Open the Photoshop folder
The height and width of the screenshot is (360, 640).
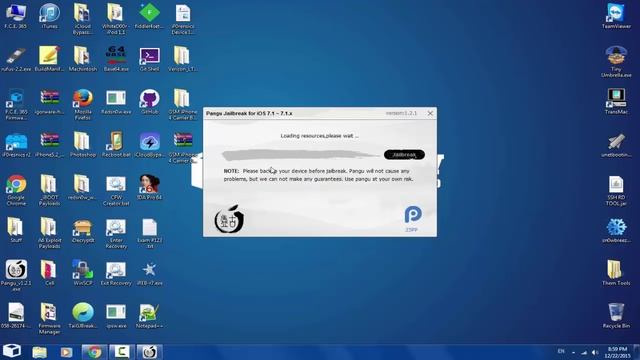click(82, 144)
